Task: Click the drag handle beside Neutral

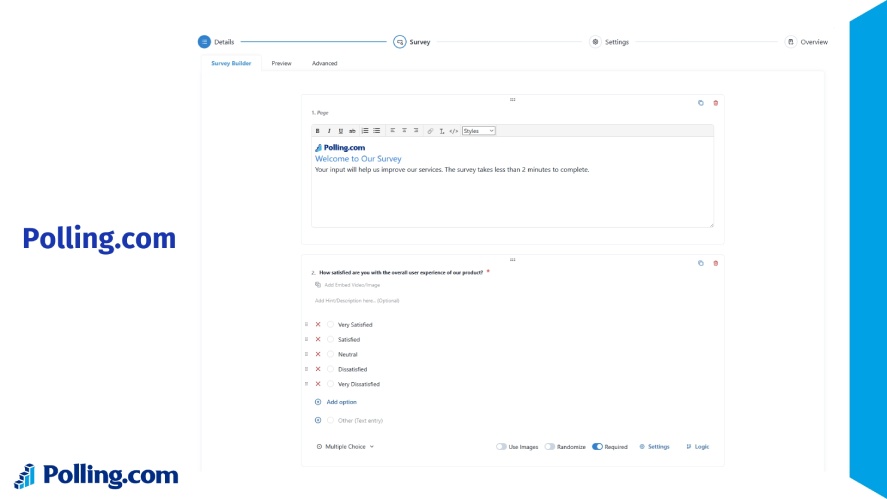Action: coord(307,354)
